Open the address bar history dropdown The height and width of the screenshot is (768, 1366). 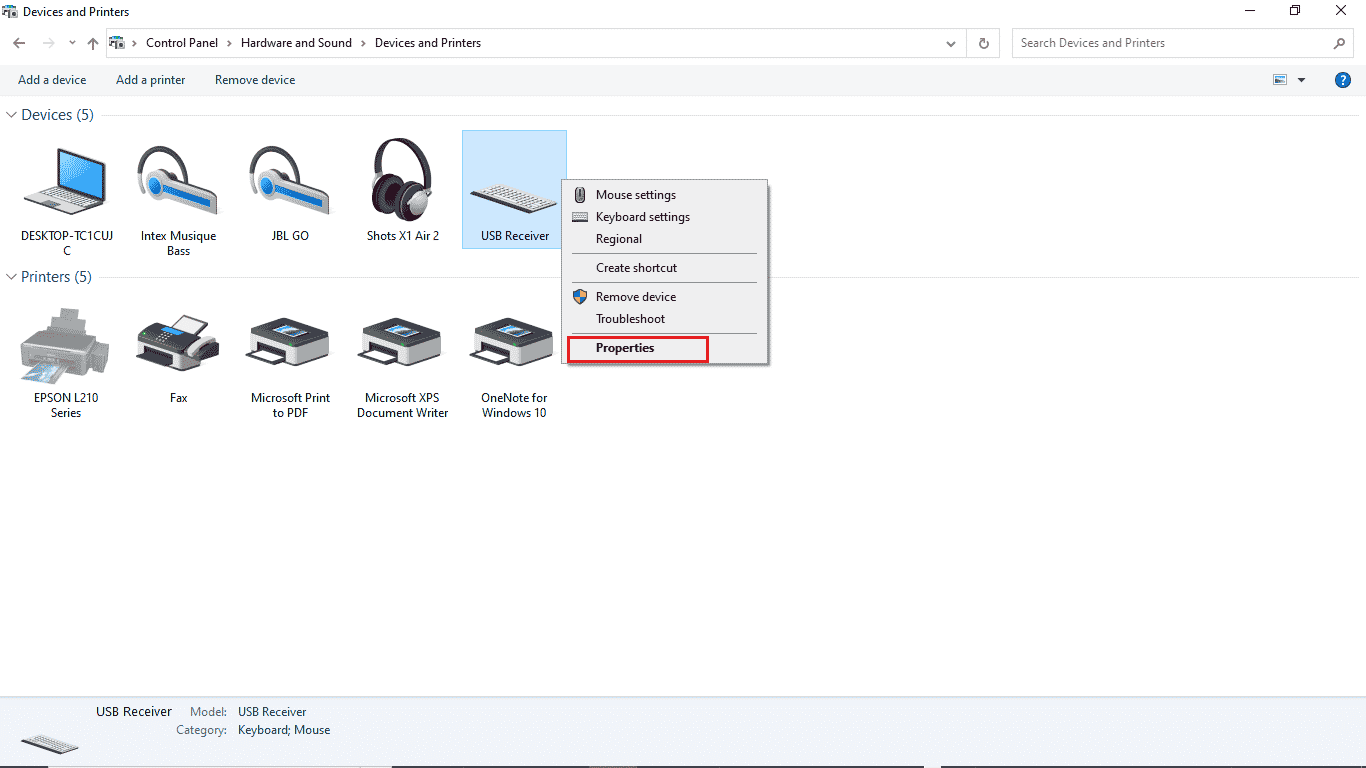point(951,43)
